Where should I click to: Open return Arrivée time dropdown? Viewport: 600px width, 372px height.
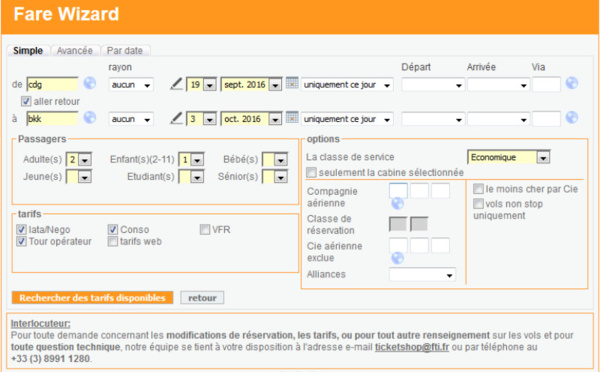click(x=498, y=119)
